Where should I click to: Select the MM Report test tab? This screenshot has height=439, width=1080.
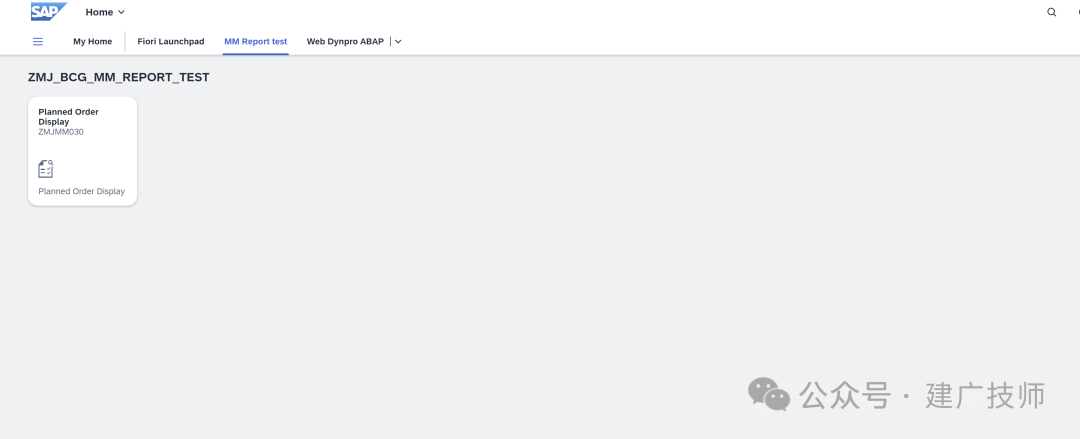pos(256,41)
